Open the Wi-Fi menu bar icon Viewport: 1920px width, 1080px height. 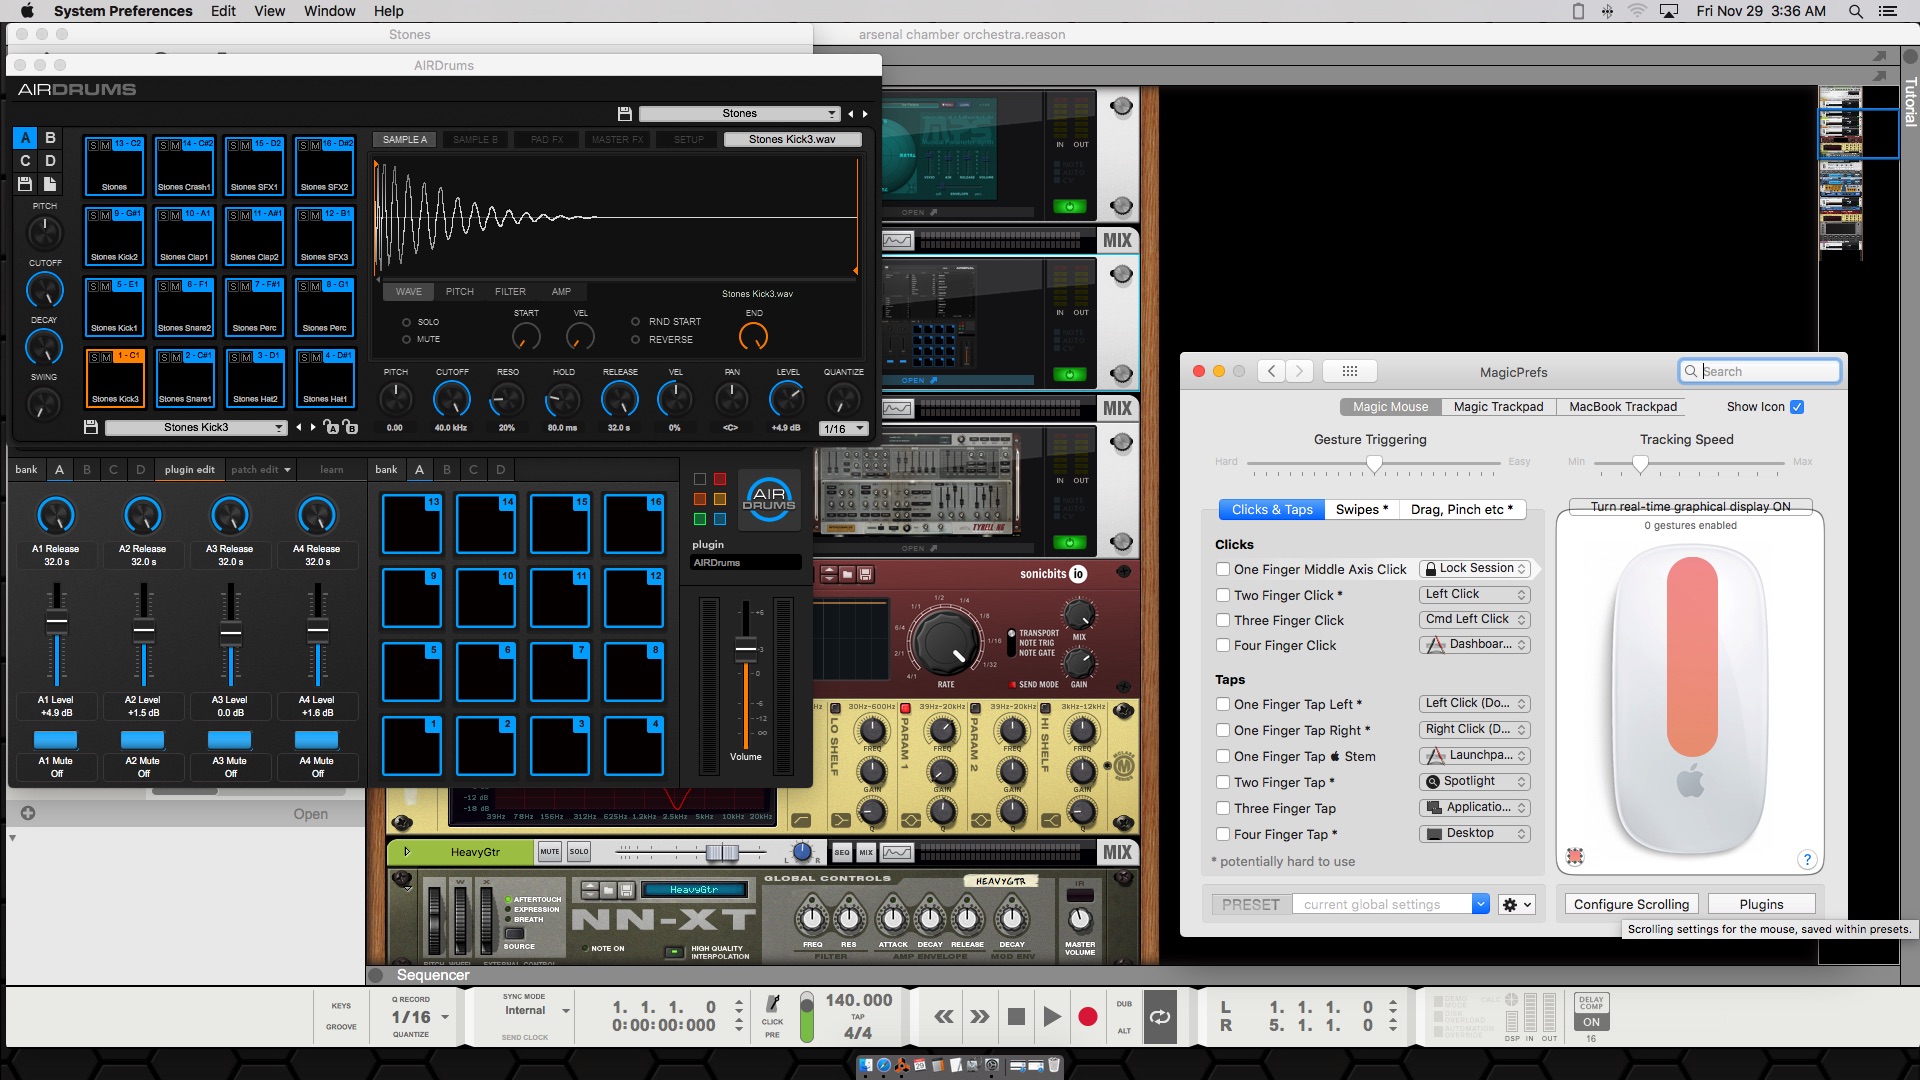[x=1636, y=11]
